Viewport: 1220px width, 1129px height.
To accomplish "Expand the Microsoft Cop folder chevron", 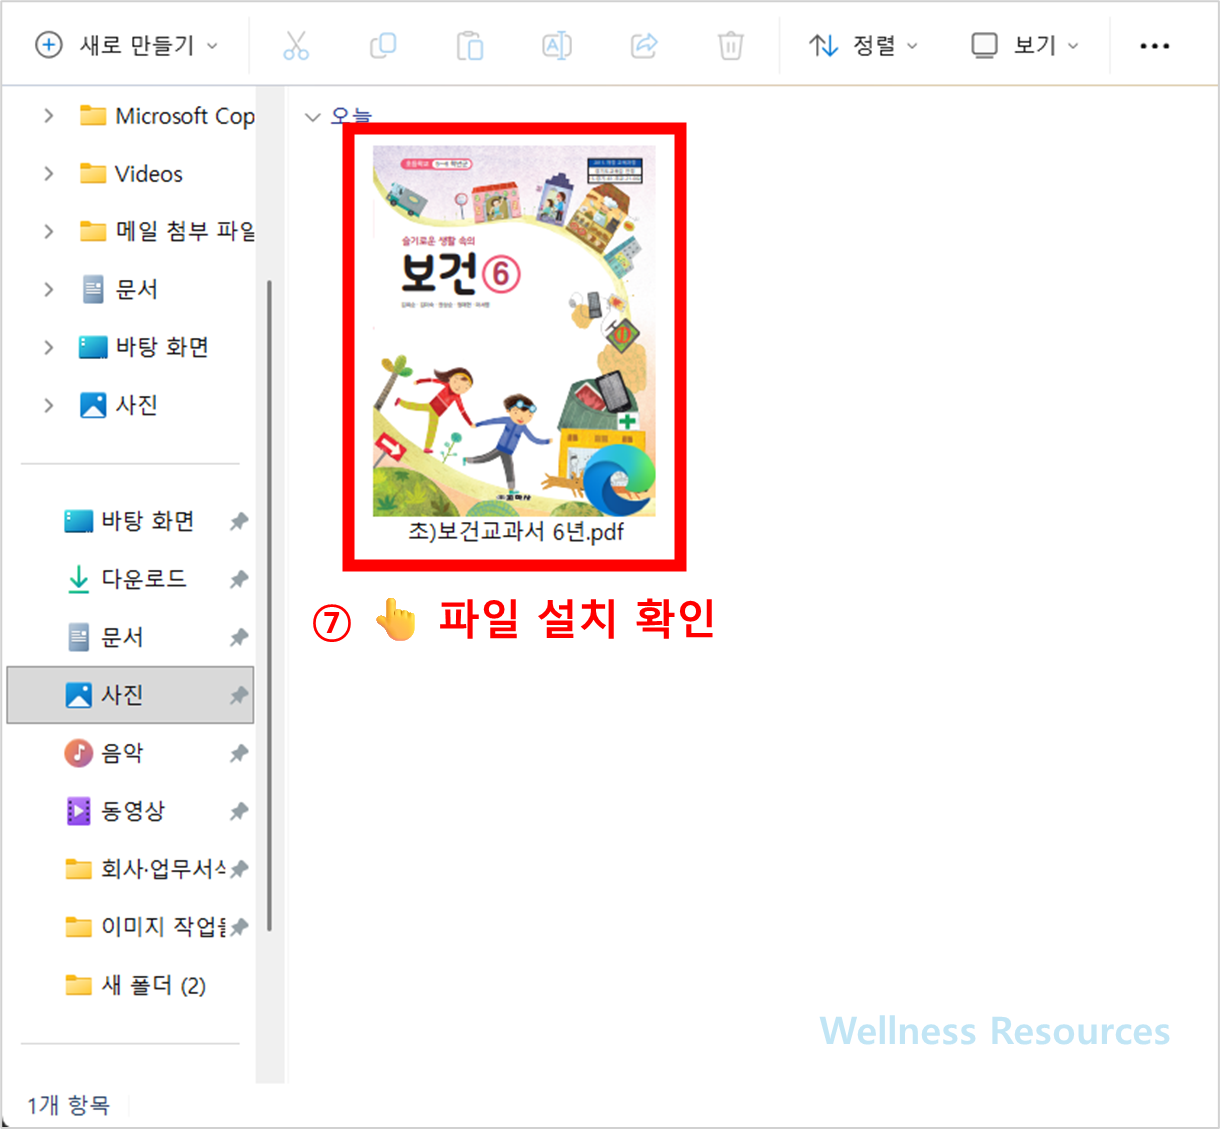I will pyautogui.click(x=49, y=116).
